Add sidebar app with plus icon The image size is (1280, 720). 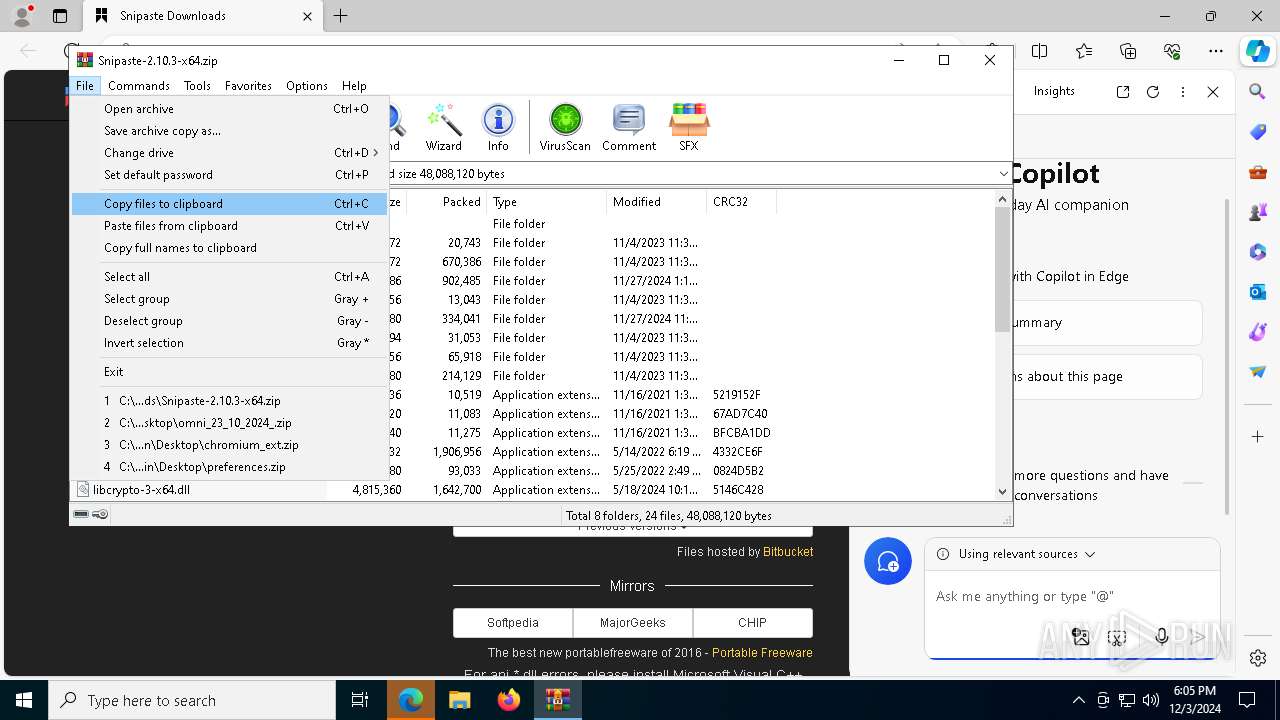(x=1257, y=437)
